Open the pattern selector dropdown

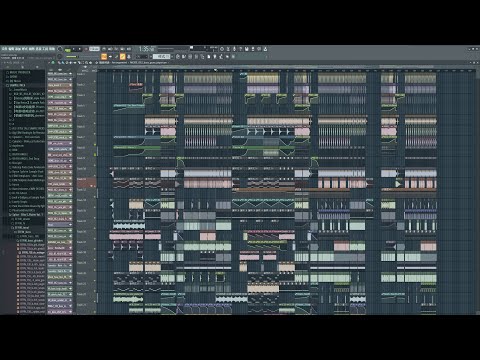coord(161,56)
